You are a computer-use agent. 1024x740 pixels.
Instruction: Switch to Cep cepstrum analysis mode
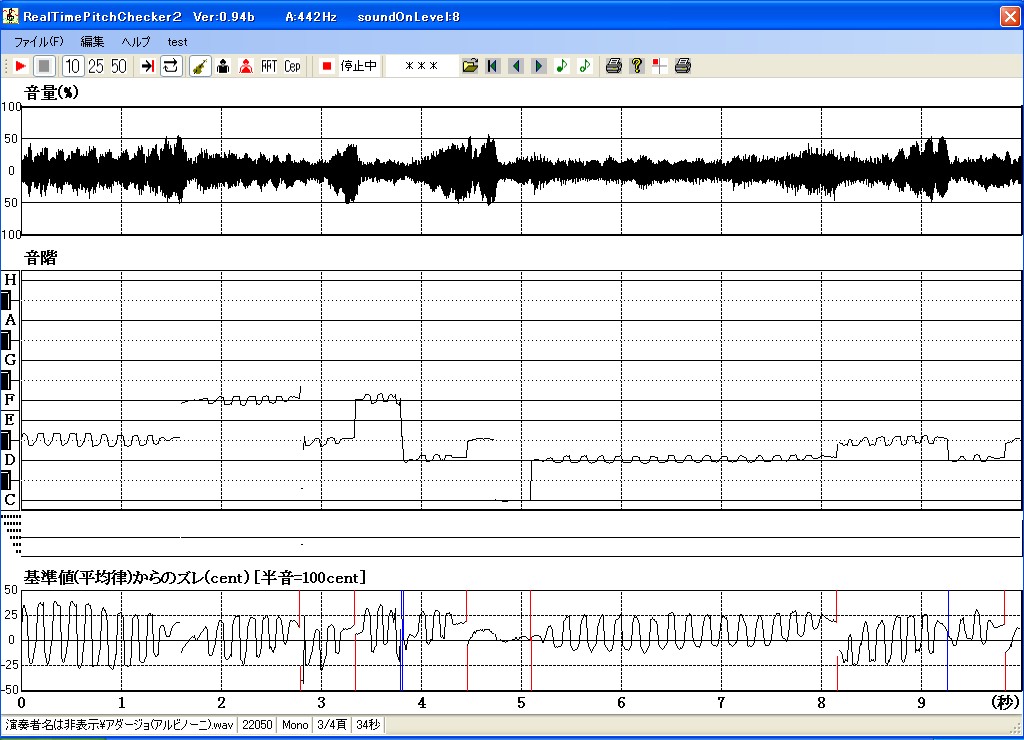point(292,66)
